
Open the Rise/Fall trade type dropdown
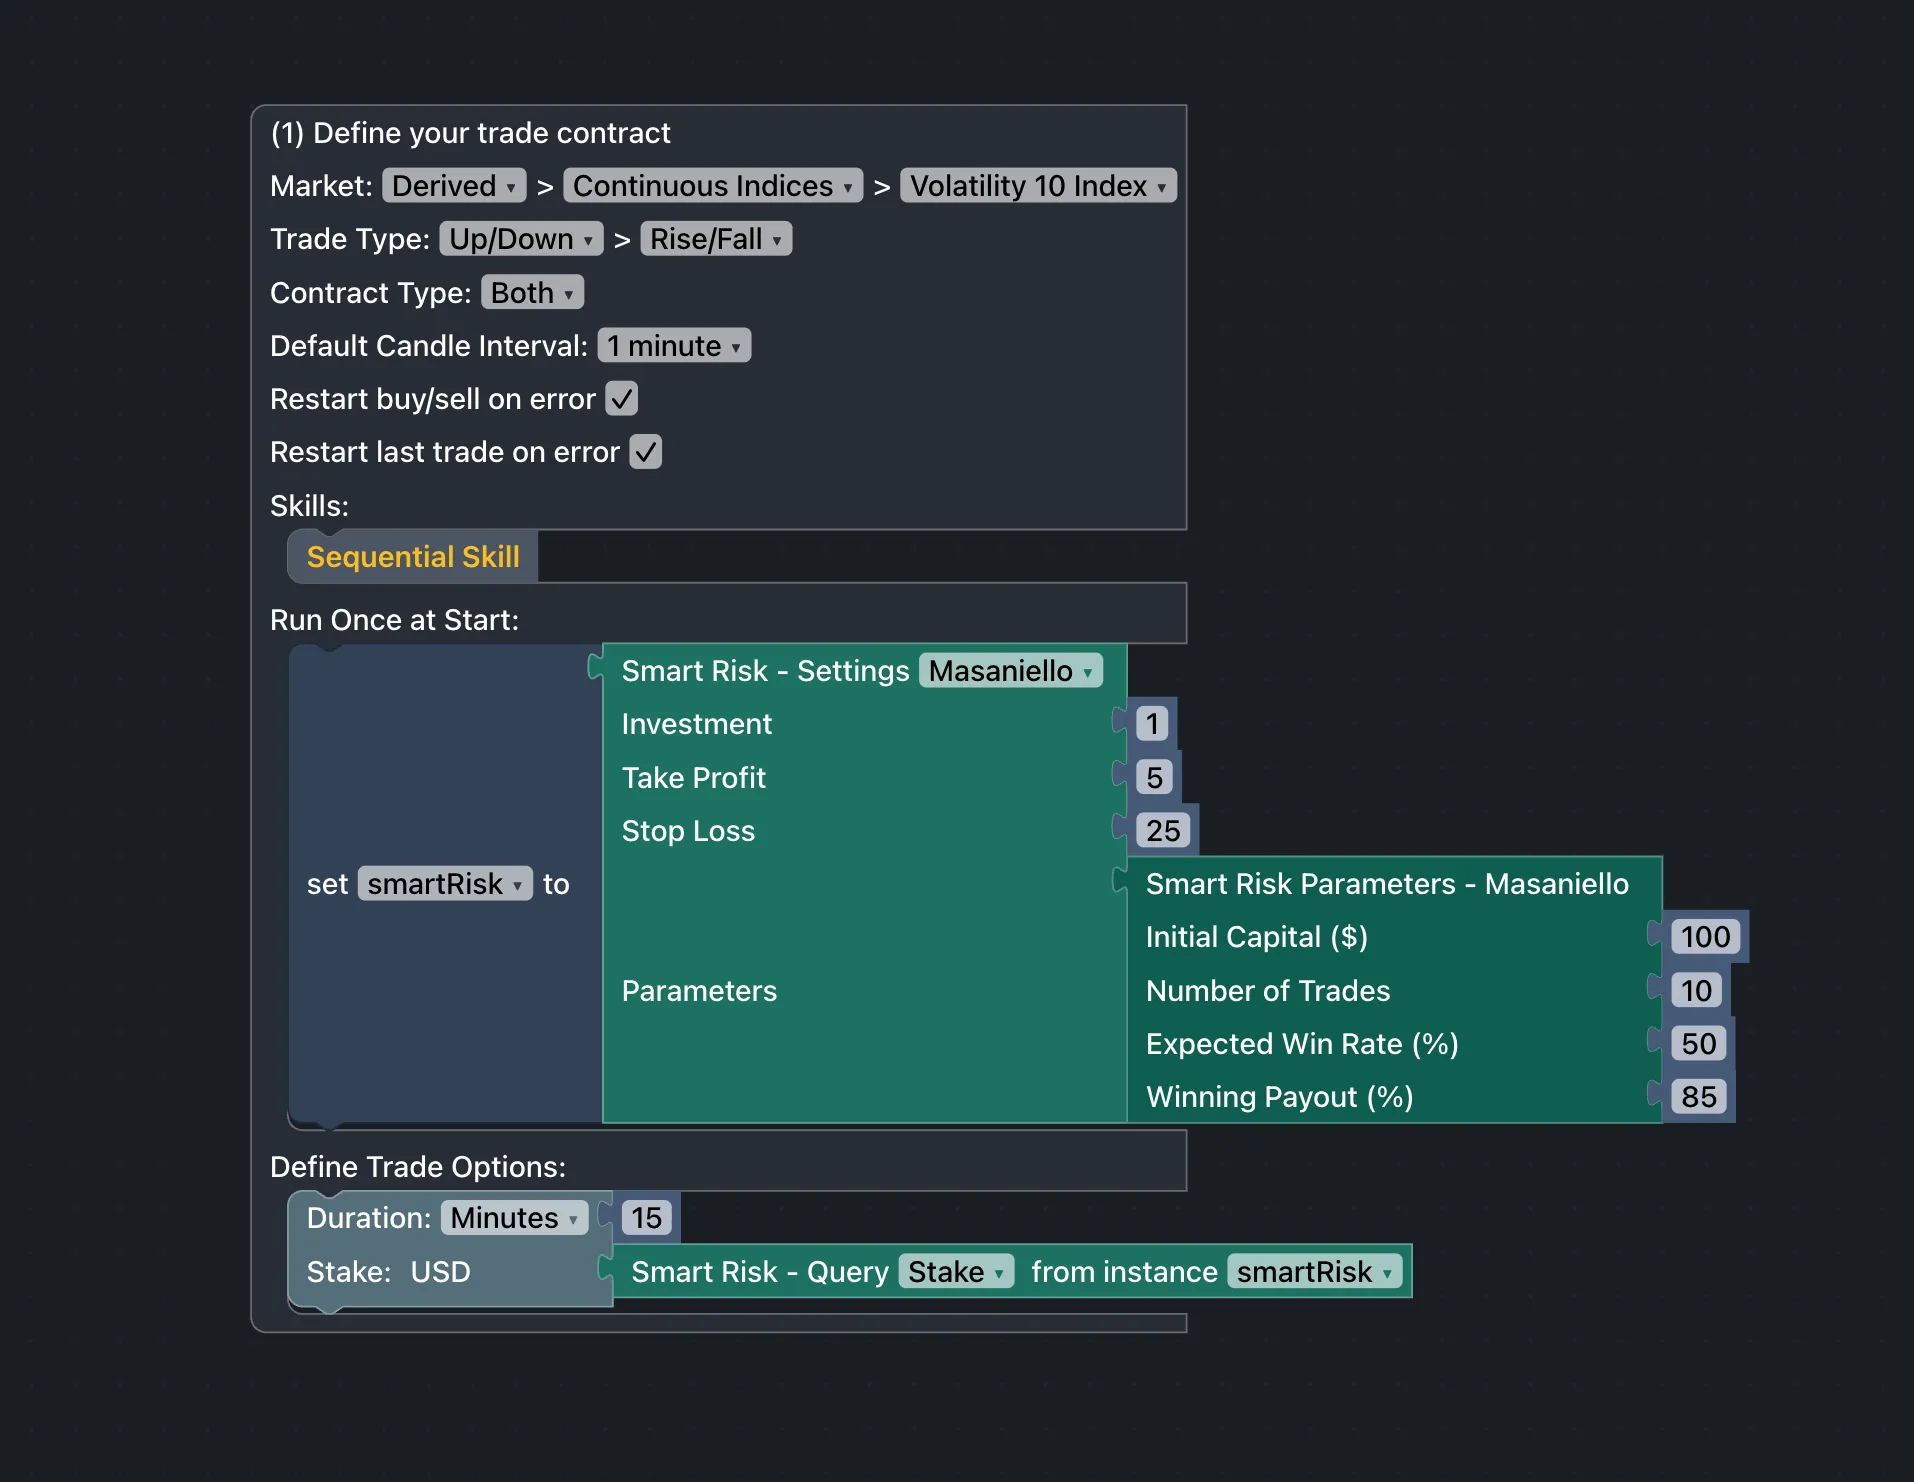tap(716, 239)
